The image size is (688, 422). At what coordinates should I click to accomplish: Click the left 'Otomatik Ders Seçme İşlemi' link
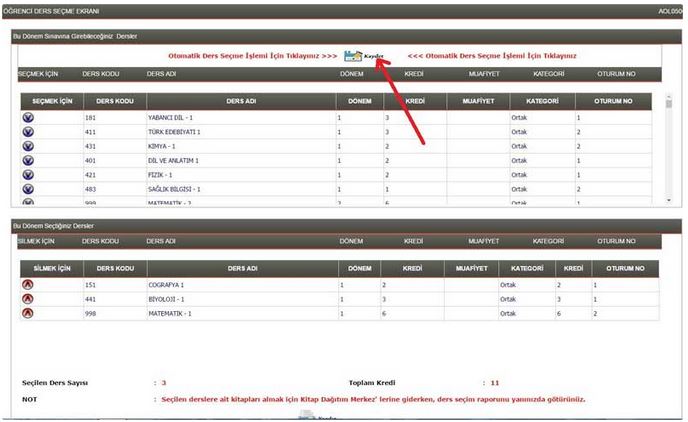251,56
